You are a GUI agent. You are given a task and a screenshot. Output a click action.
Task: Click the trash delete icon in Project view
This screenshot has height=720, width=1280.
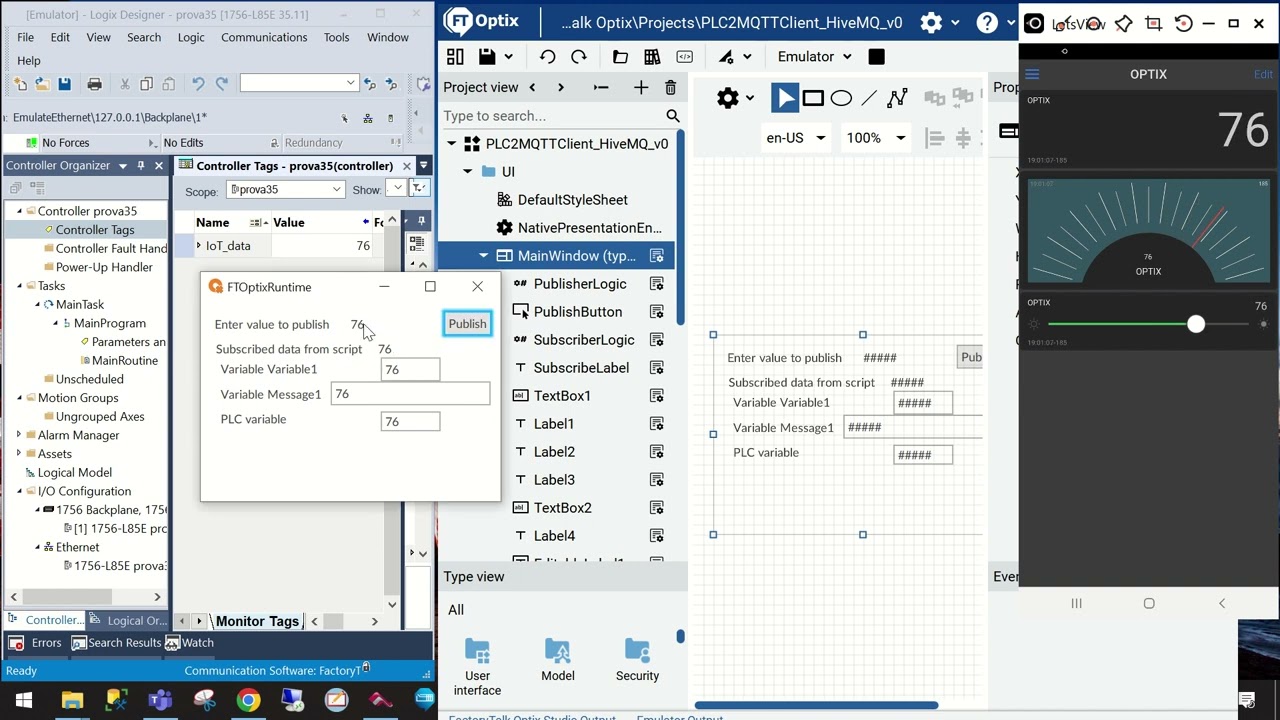(x=670, y=88)
